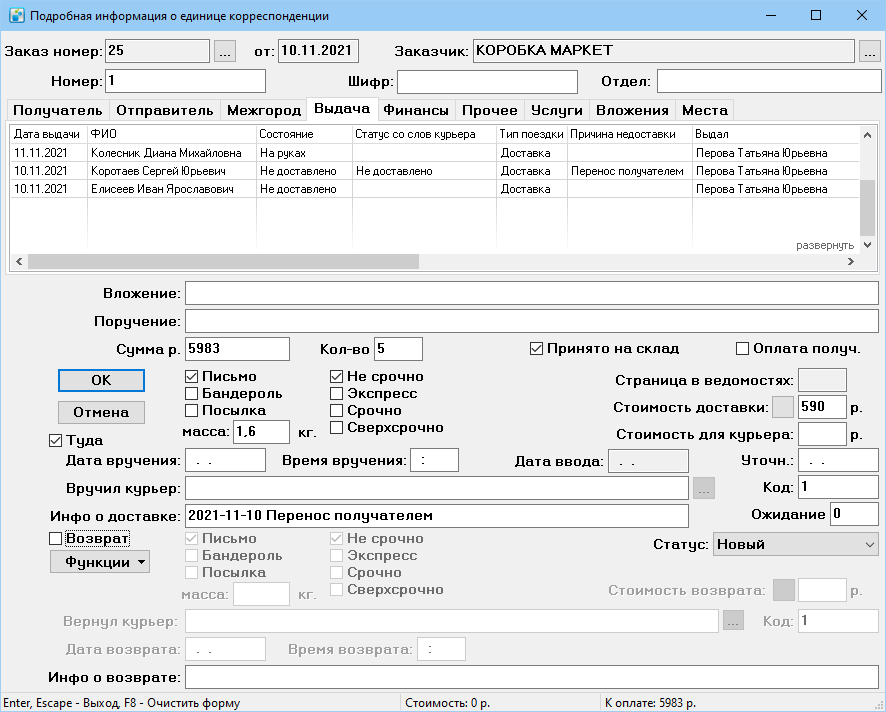
Task: Open the Межгород tab
Action: coord(264,110)
